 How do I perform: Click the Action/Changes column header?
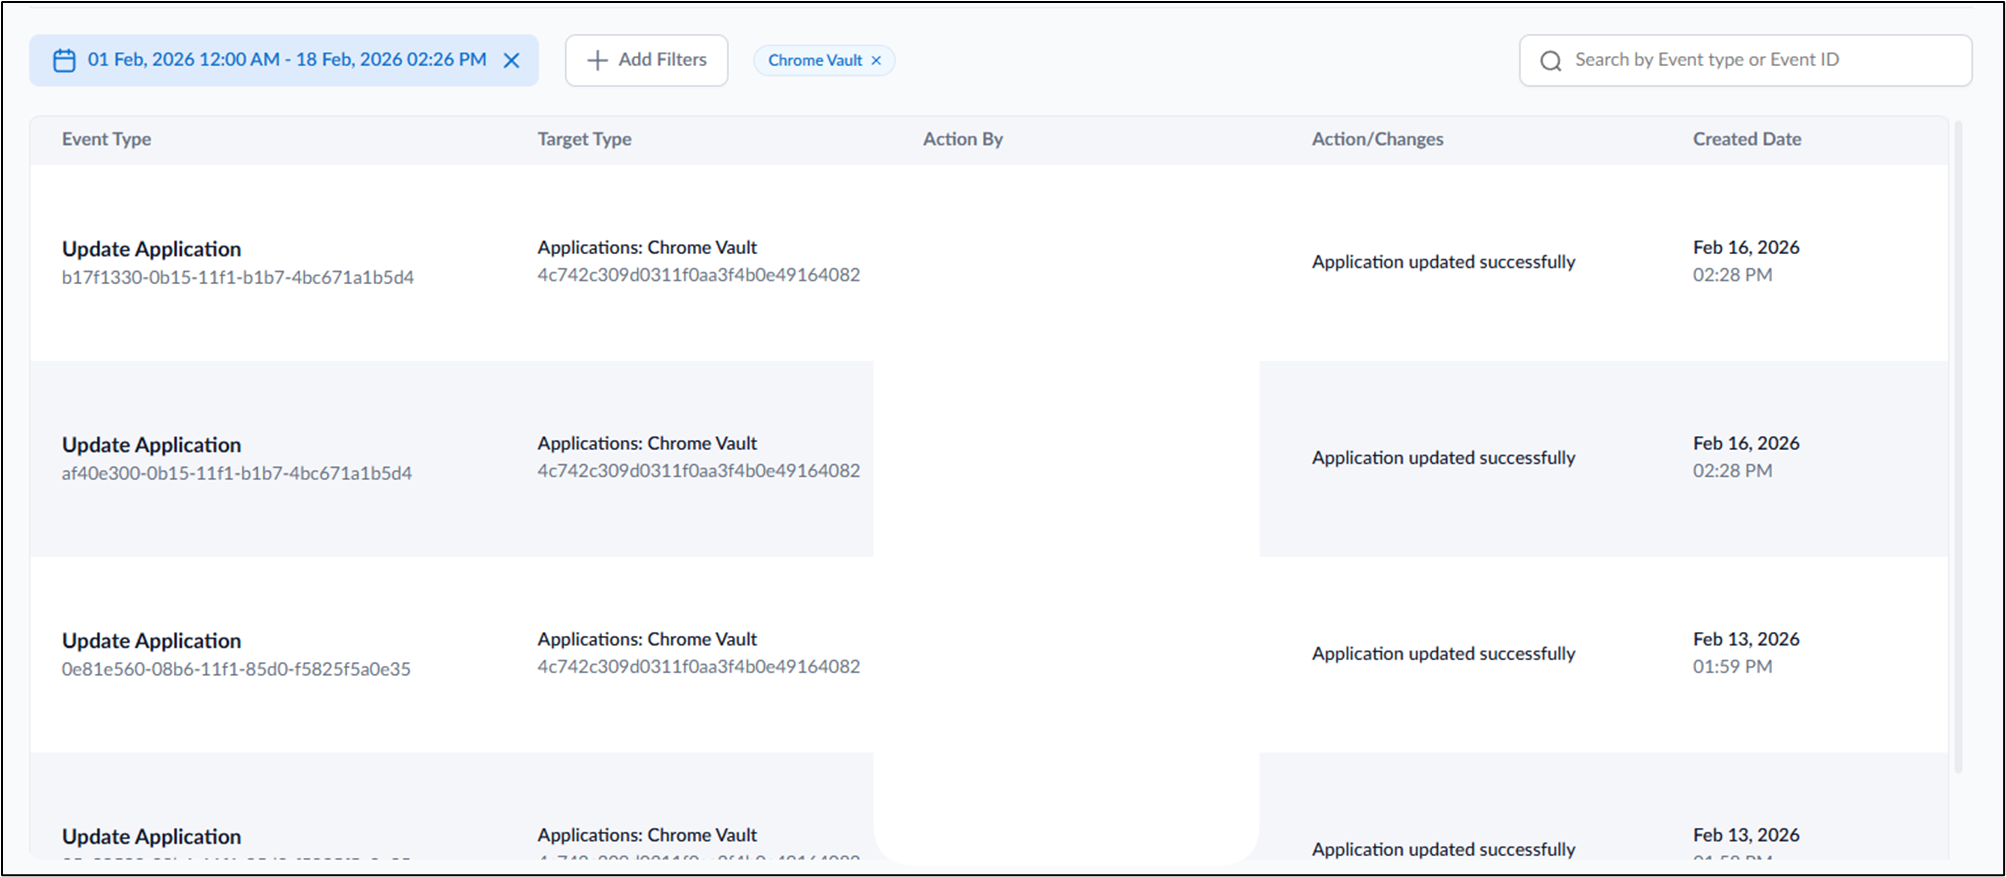point(1377,139)
